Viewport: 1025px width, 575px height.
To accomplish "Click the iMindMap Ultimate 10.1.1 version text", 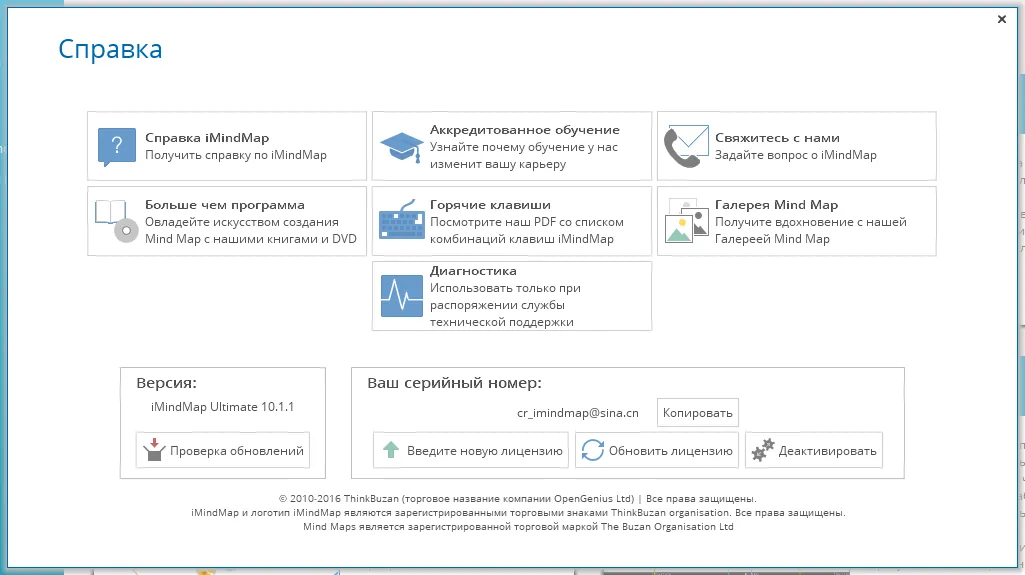I will click(x=222, y=406).
